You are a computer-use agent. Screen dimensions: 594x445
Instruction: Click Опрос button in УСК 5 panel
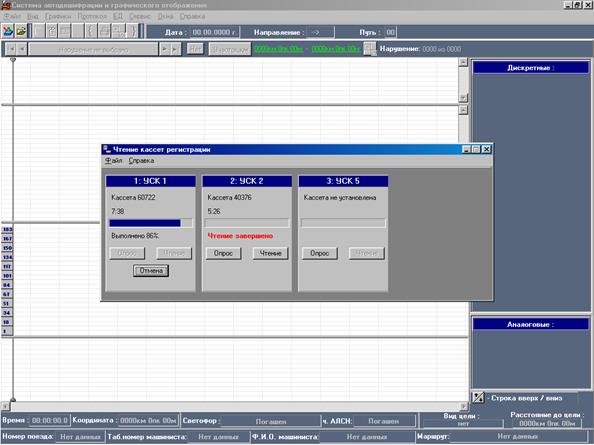[x=319, y=253]
